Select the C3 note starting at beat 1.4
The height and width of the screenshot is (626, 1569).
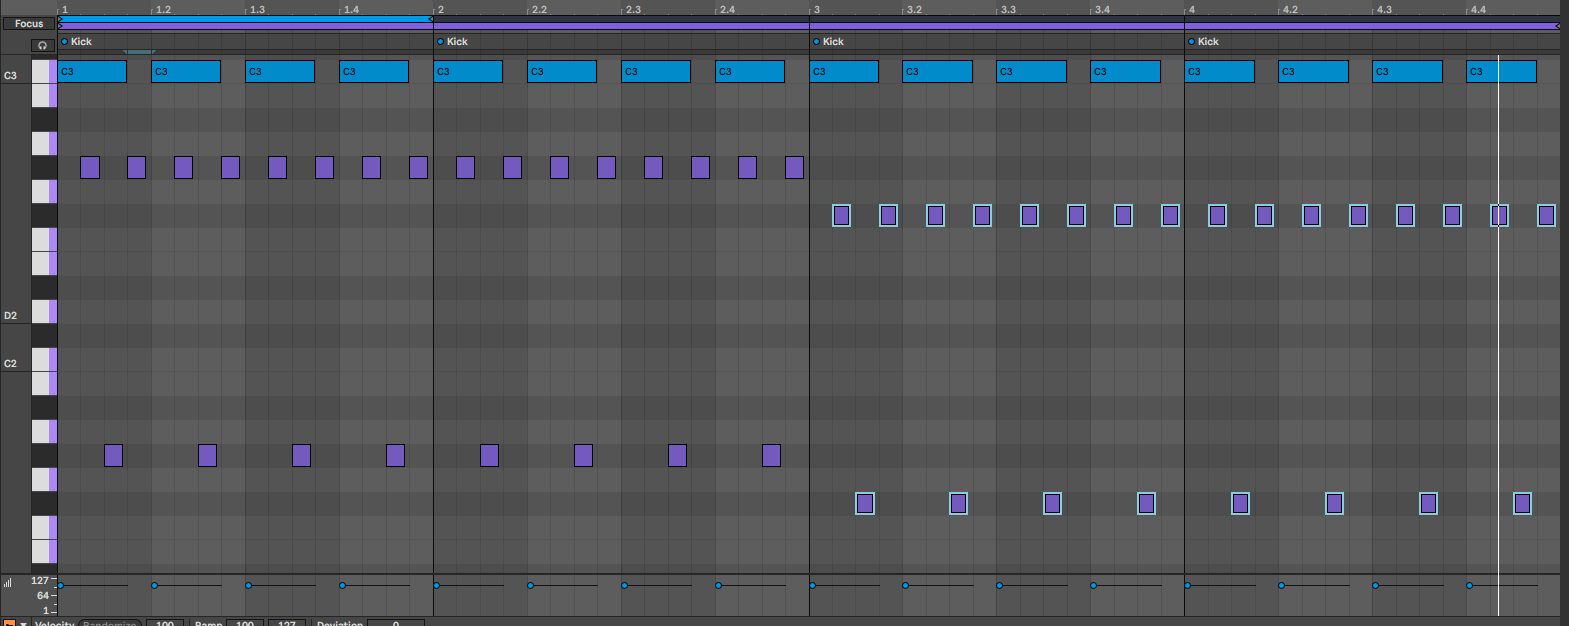point(374,71)
